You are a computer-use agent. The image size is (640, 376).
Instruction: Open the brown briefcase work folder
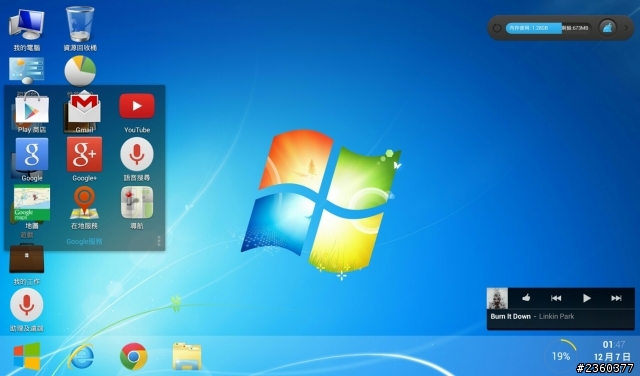pos(27,259)
